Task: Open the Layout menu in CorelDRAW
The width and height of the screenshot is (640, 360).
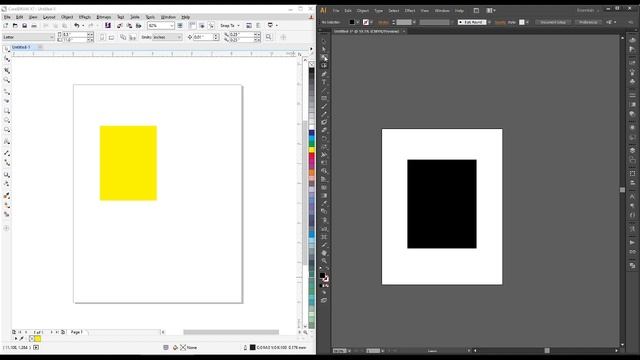Action: 49,17
